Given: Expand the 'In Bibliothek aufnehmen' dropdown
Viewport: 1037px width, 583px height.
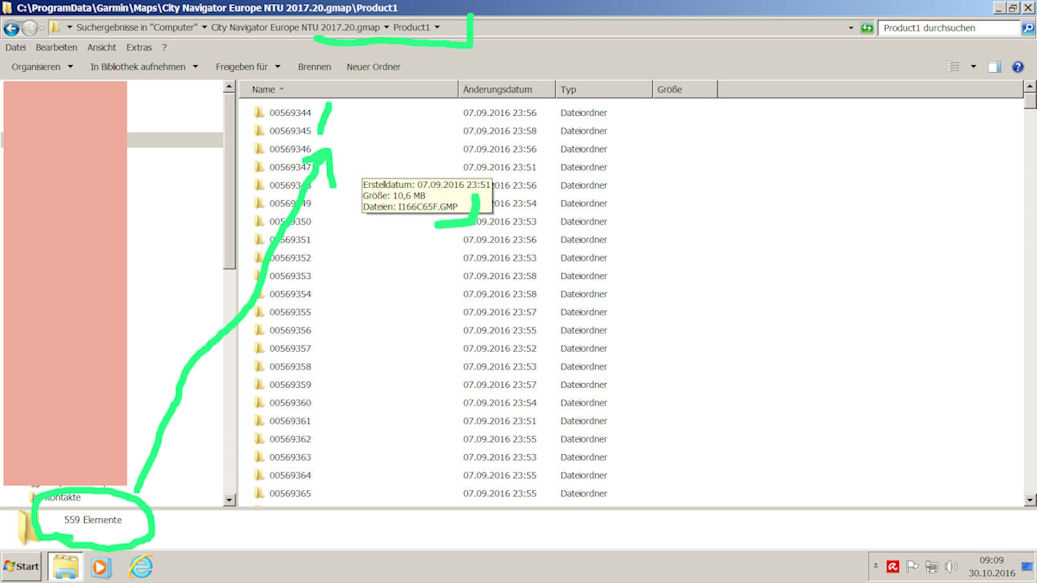Looking at the screenshot, I should coord(144,67).
